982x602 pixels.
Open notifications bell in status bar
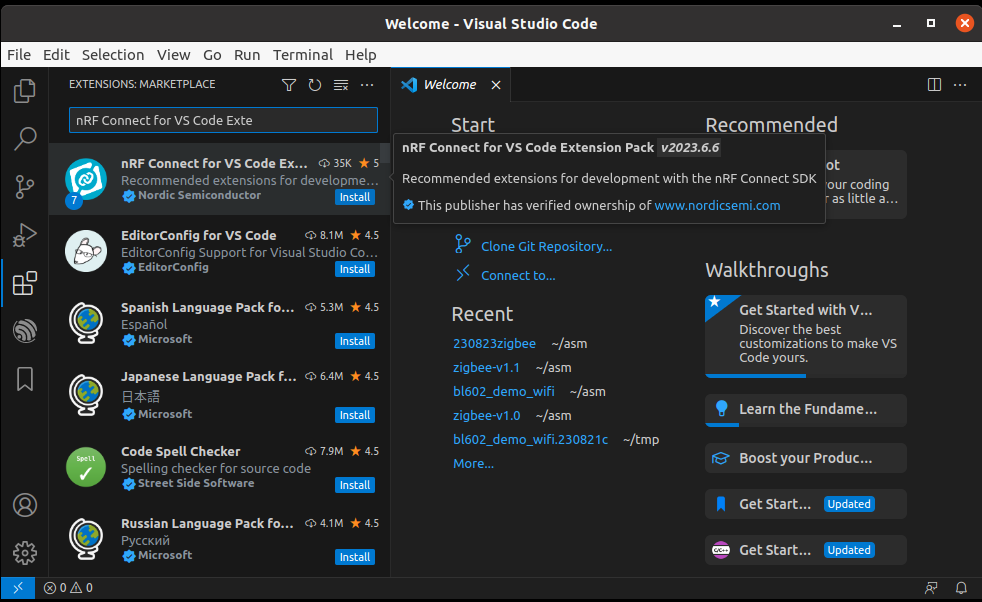coord(961,588)
